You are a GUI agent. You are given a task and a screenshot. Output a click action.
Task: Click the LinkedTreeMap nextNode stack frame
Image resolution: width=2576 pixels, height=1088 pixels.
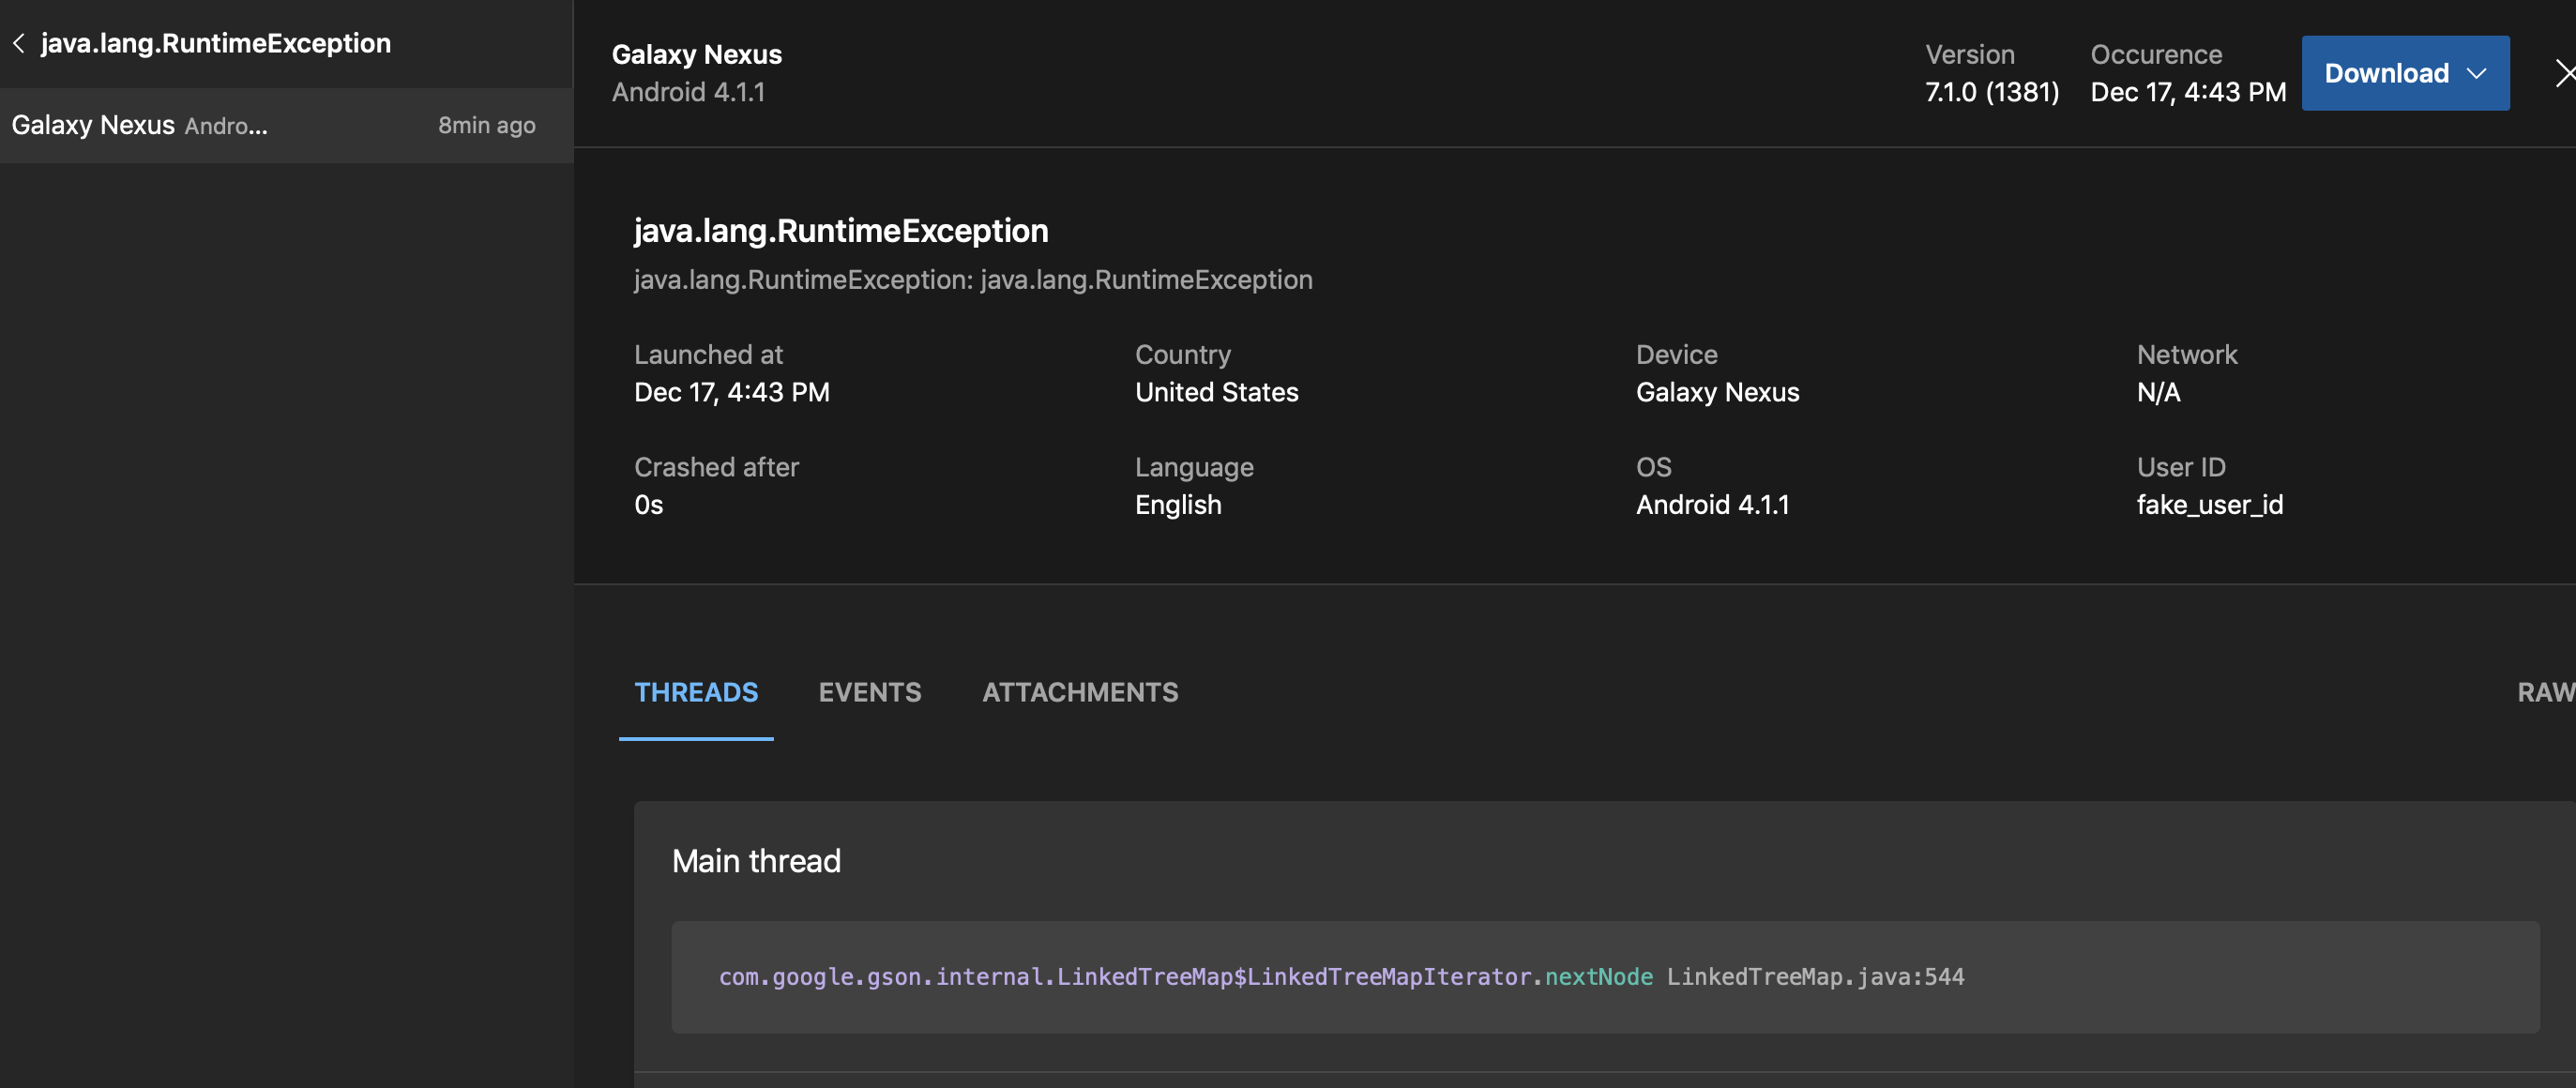coord(1340,976)
